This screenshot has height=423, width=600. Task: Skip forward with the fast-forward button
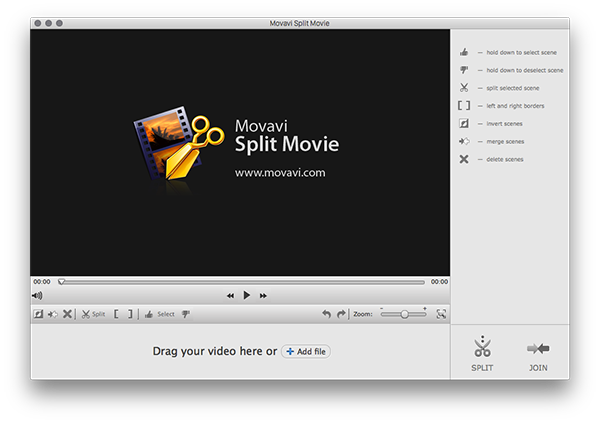264,296
